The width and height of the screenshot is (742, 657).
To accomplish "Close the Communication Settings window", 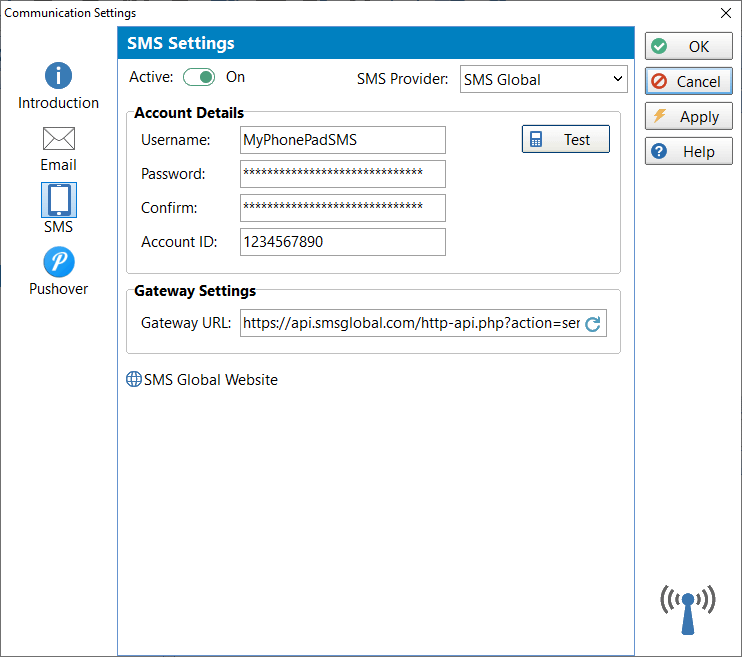I will click(x=726, y=13).
